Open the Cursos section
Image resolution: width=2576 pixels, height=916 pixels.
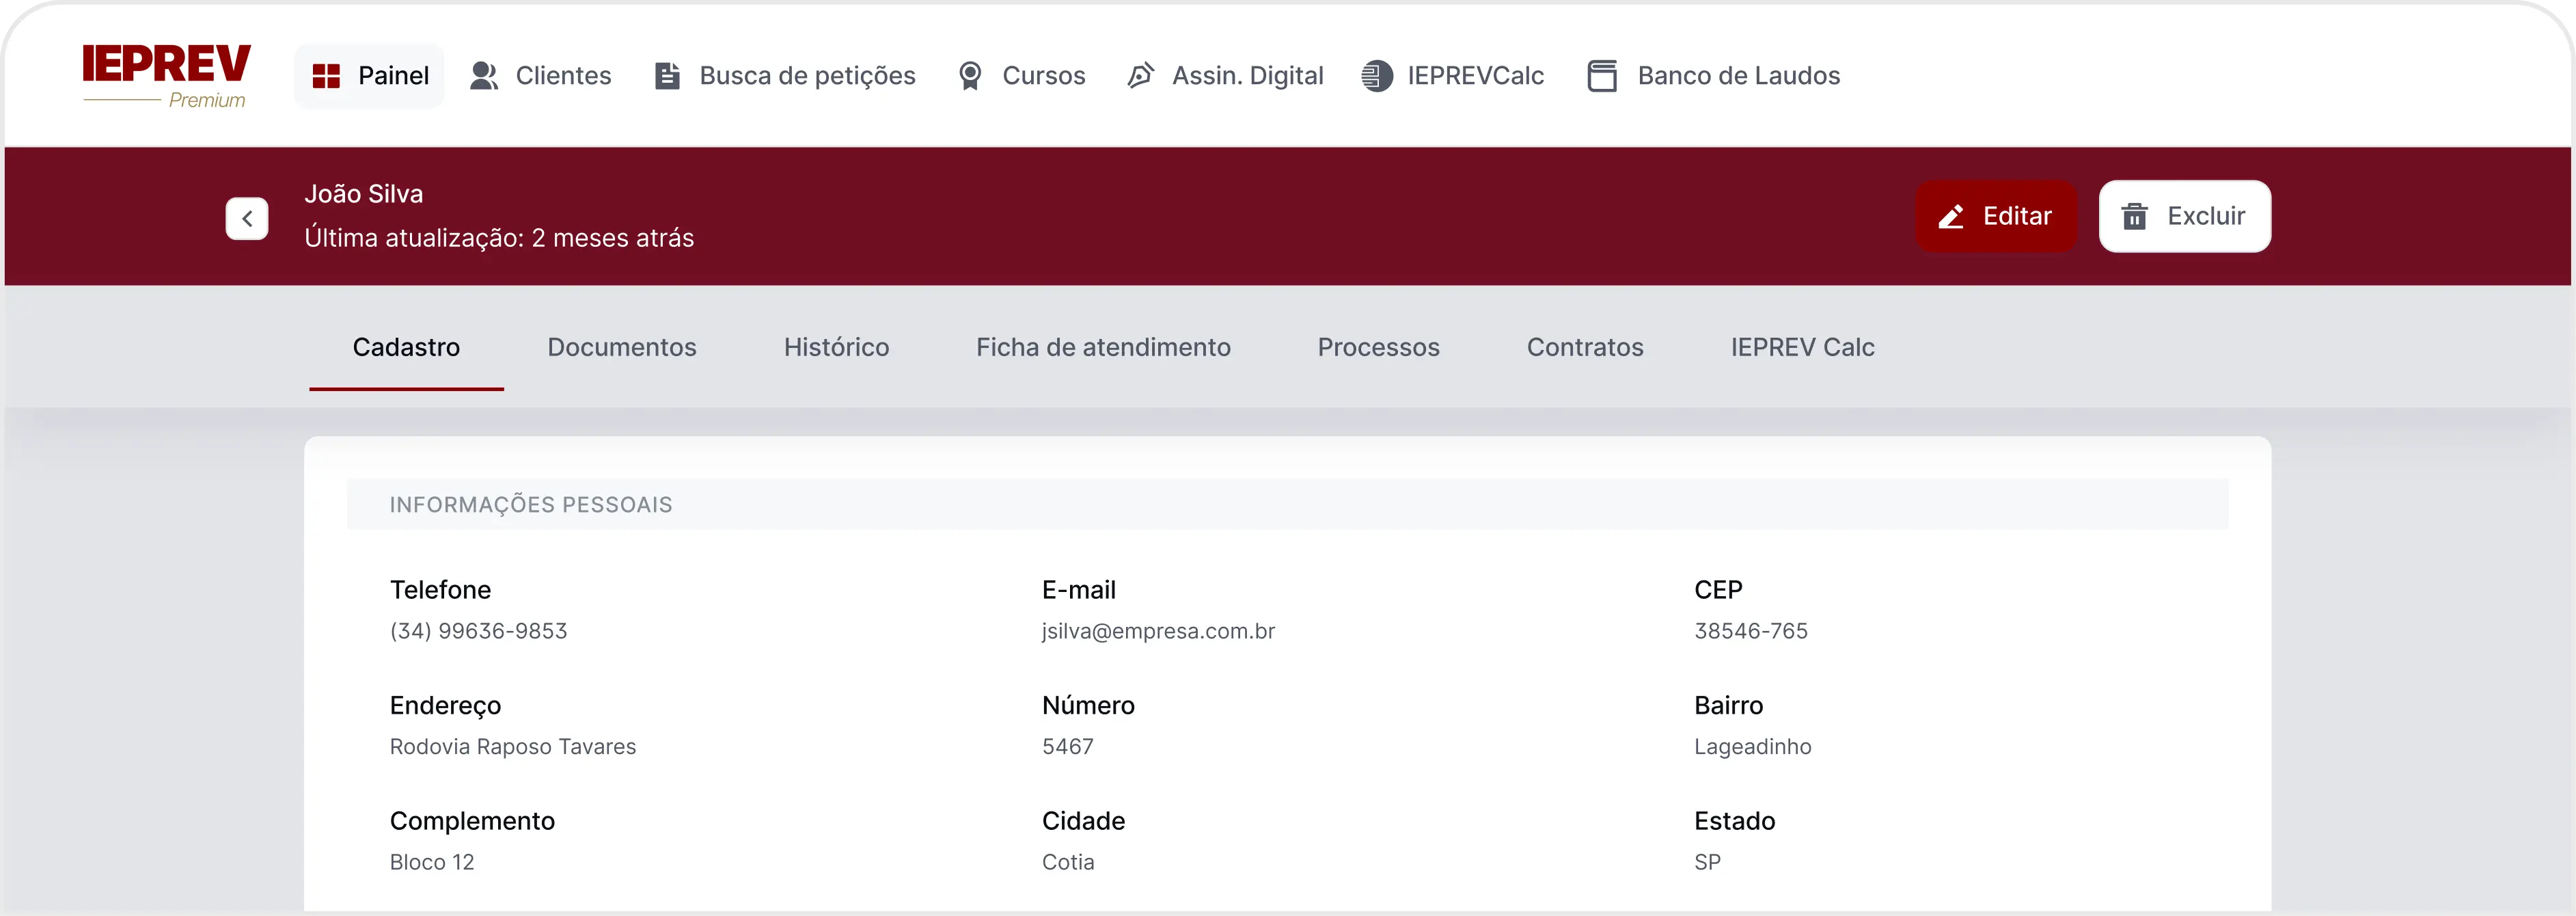coord(1021,76)
